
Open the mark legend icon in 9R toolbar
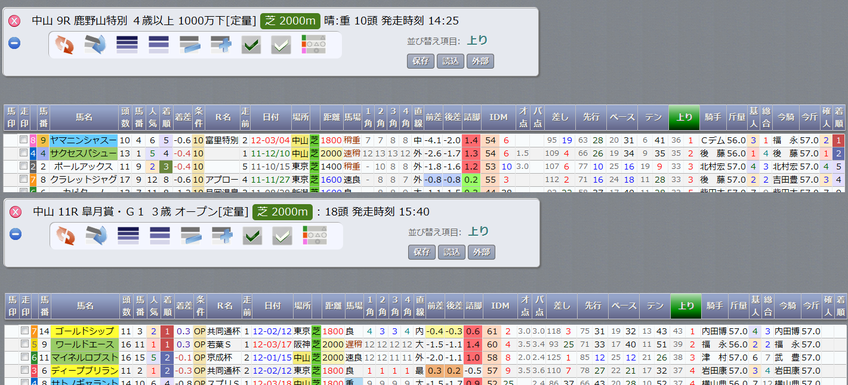click(x=314, y=45)
